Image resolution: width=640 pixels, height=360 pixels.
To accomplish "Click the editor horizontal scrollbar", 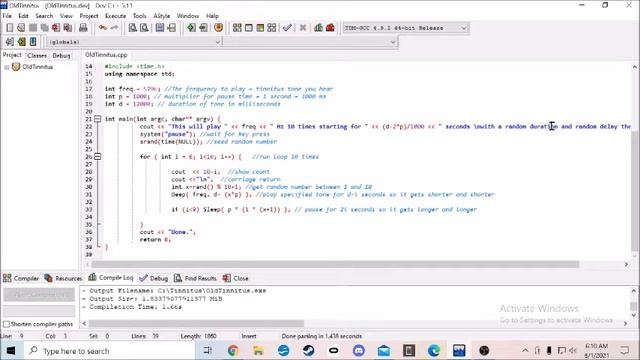I will tap(335, 264).
